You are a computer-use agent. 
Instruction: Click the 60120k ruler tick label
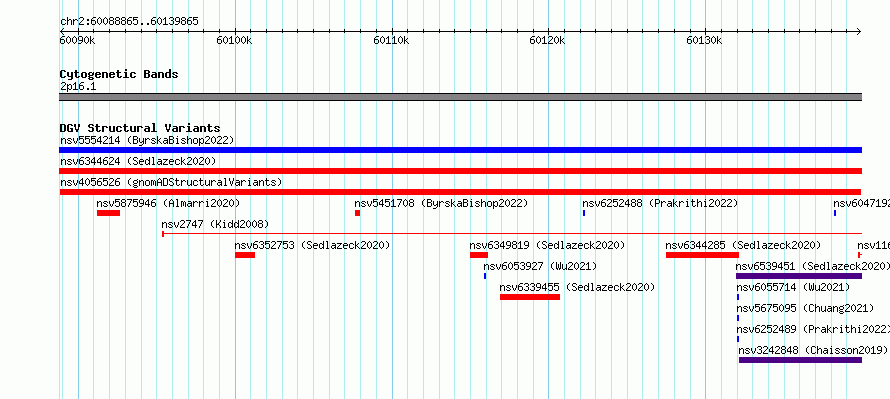tap(547, 40)
